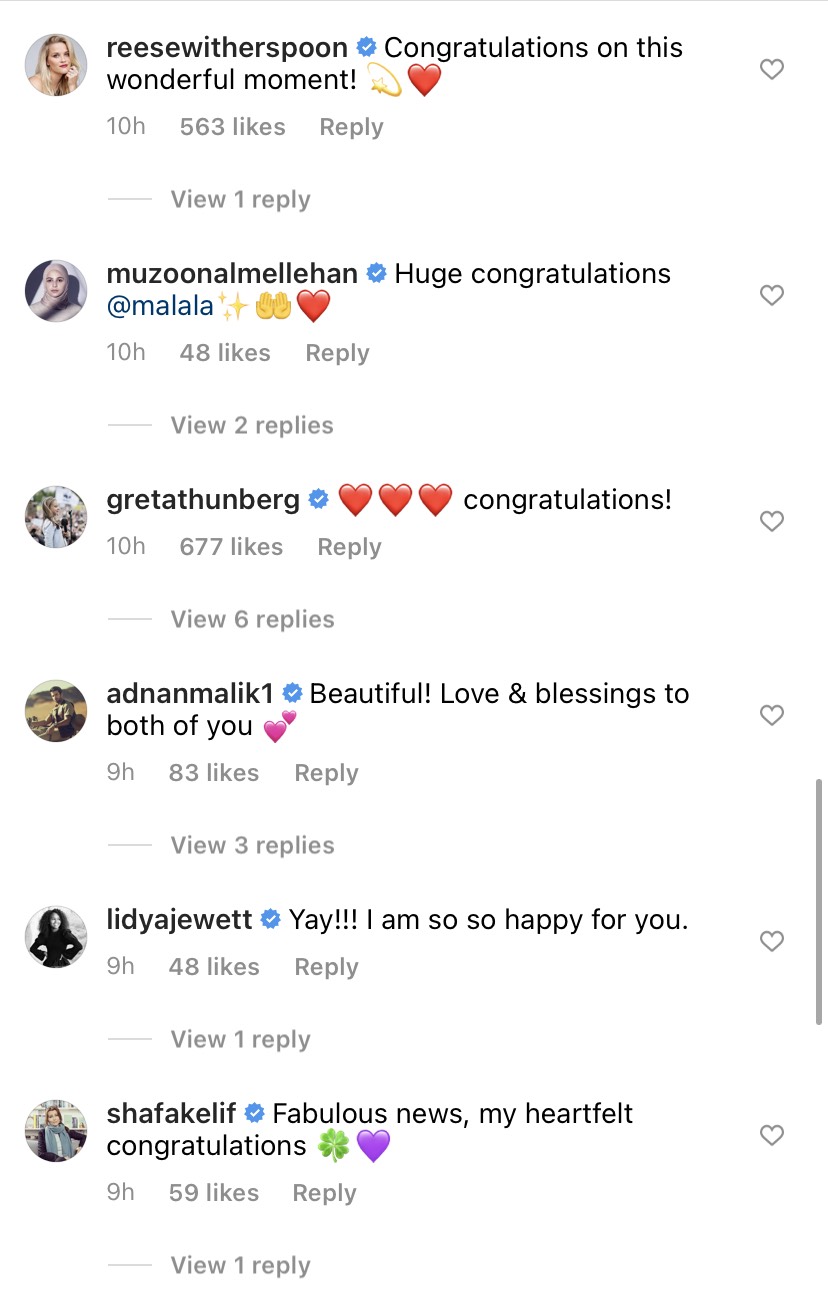Open reesewitherspoon's profile picture
Screen dimensions: 828x1304
(x=56, y=64)
